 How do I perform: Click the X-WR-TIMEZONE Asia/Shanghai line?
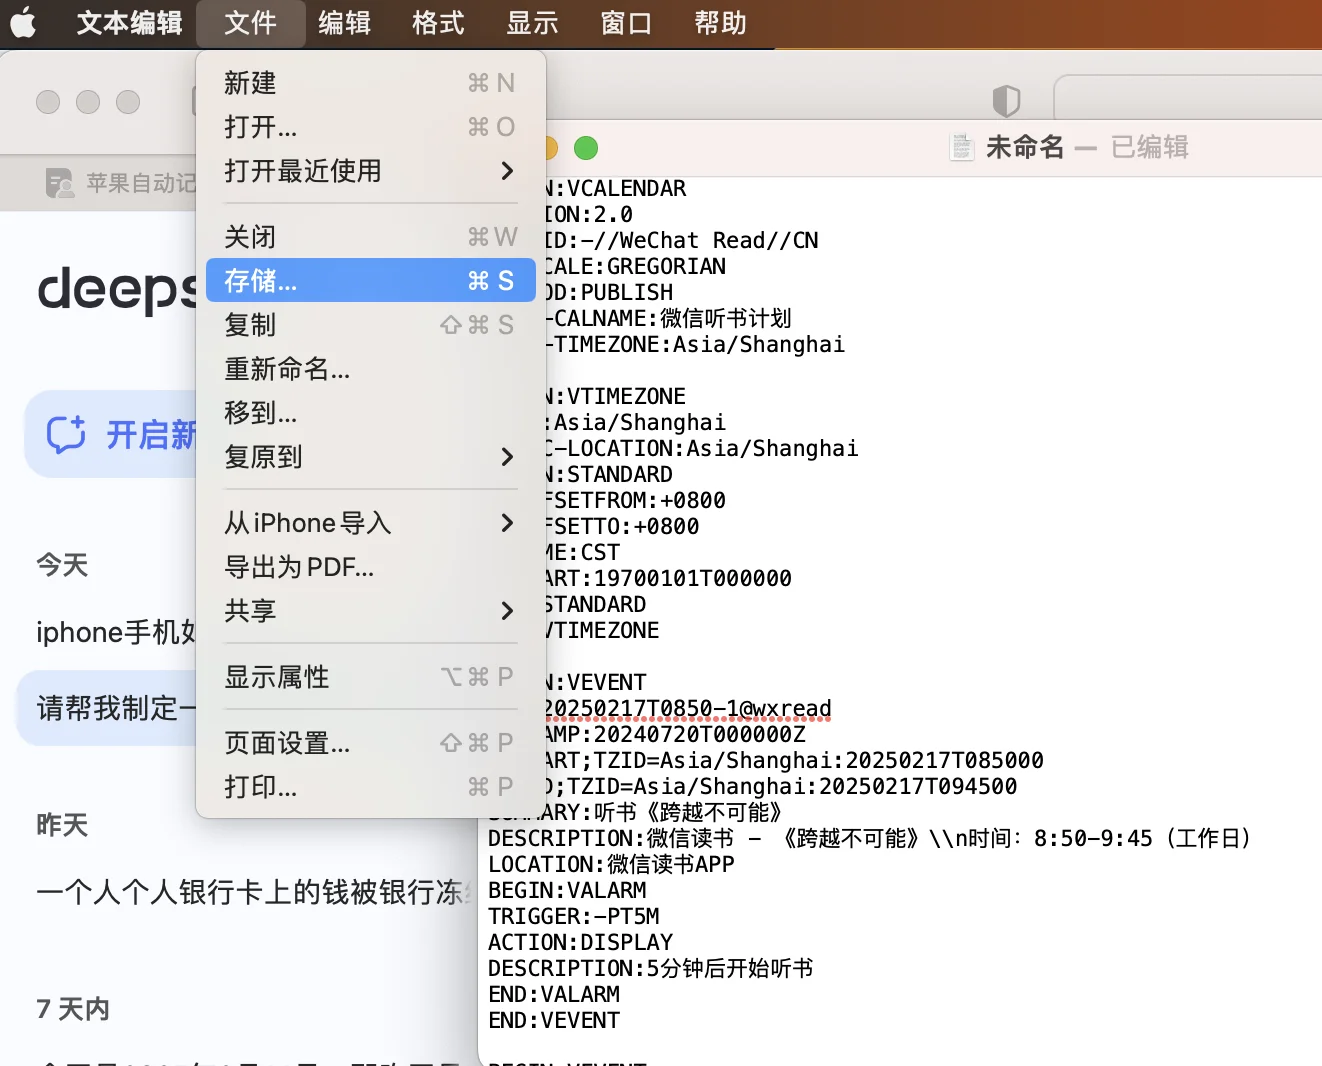point(695,344)
